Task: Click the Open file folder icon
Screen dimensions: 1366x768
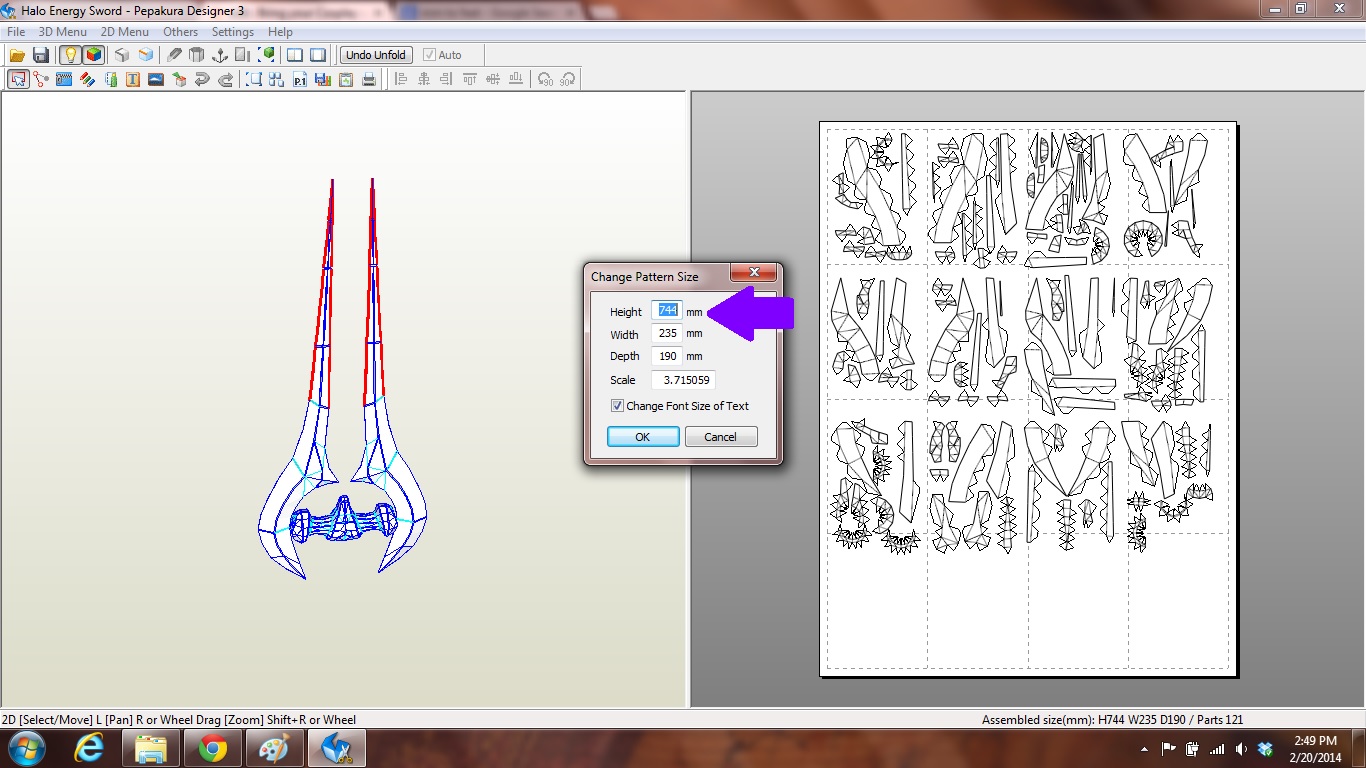Action: pyautogui.click(x=18, y=55)
